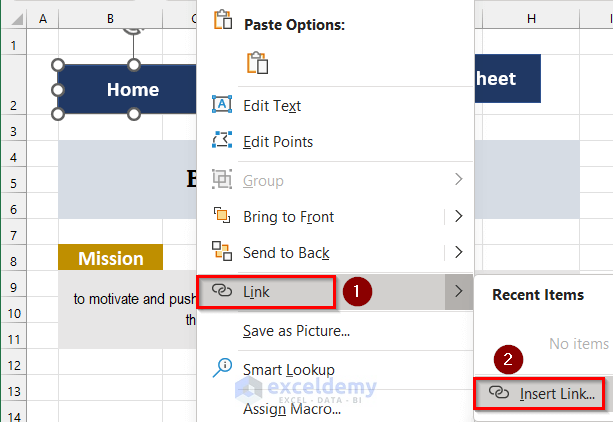Screen dimensions: 613x422
Task: Click the Paste clipboard icon under Paste Options
Action: point(258,63)
